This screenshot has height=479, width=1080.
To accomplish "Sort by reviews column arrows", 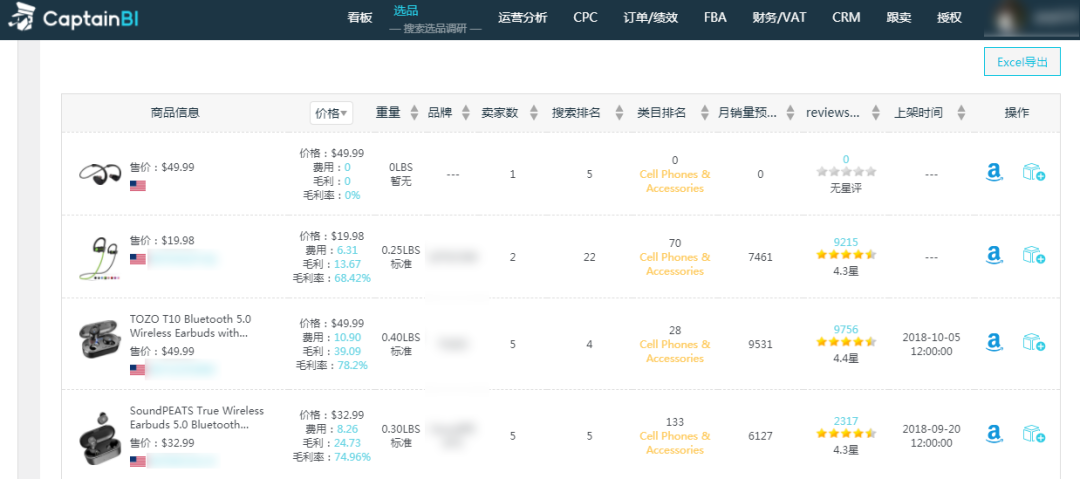I will [x=875, y=113].
